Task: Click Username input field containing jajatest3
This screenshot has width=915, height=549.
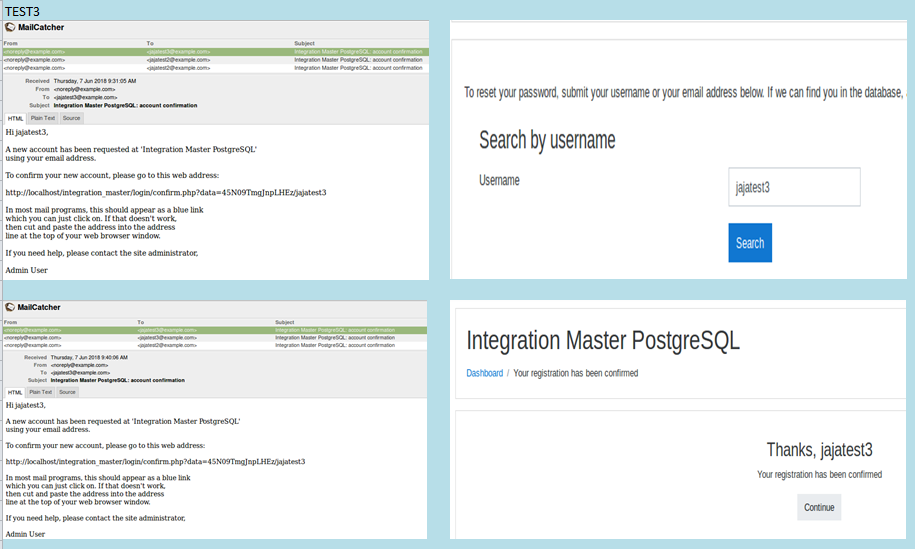Action: coord(794,187)
